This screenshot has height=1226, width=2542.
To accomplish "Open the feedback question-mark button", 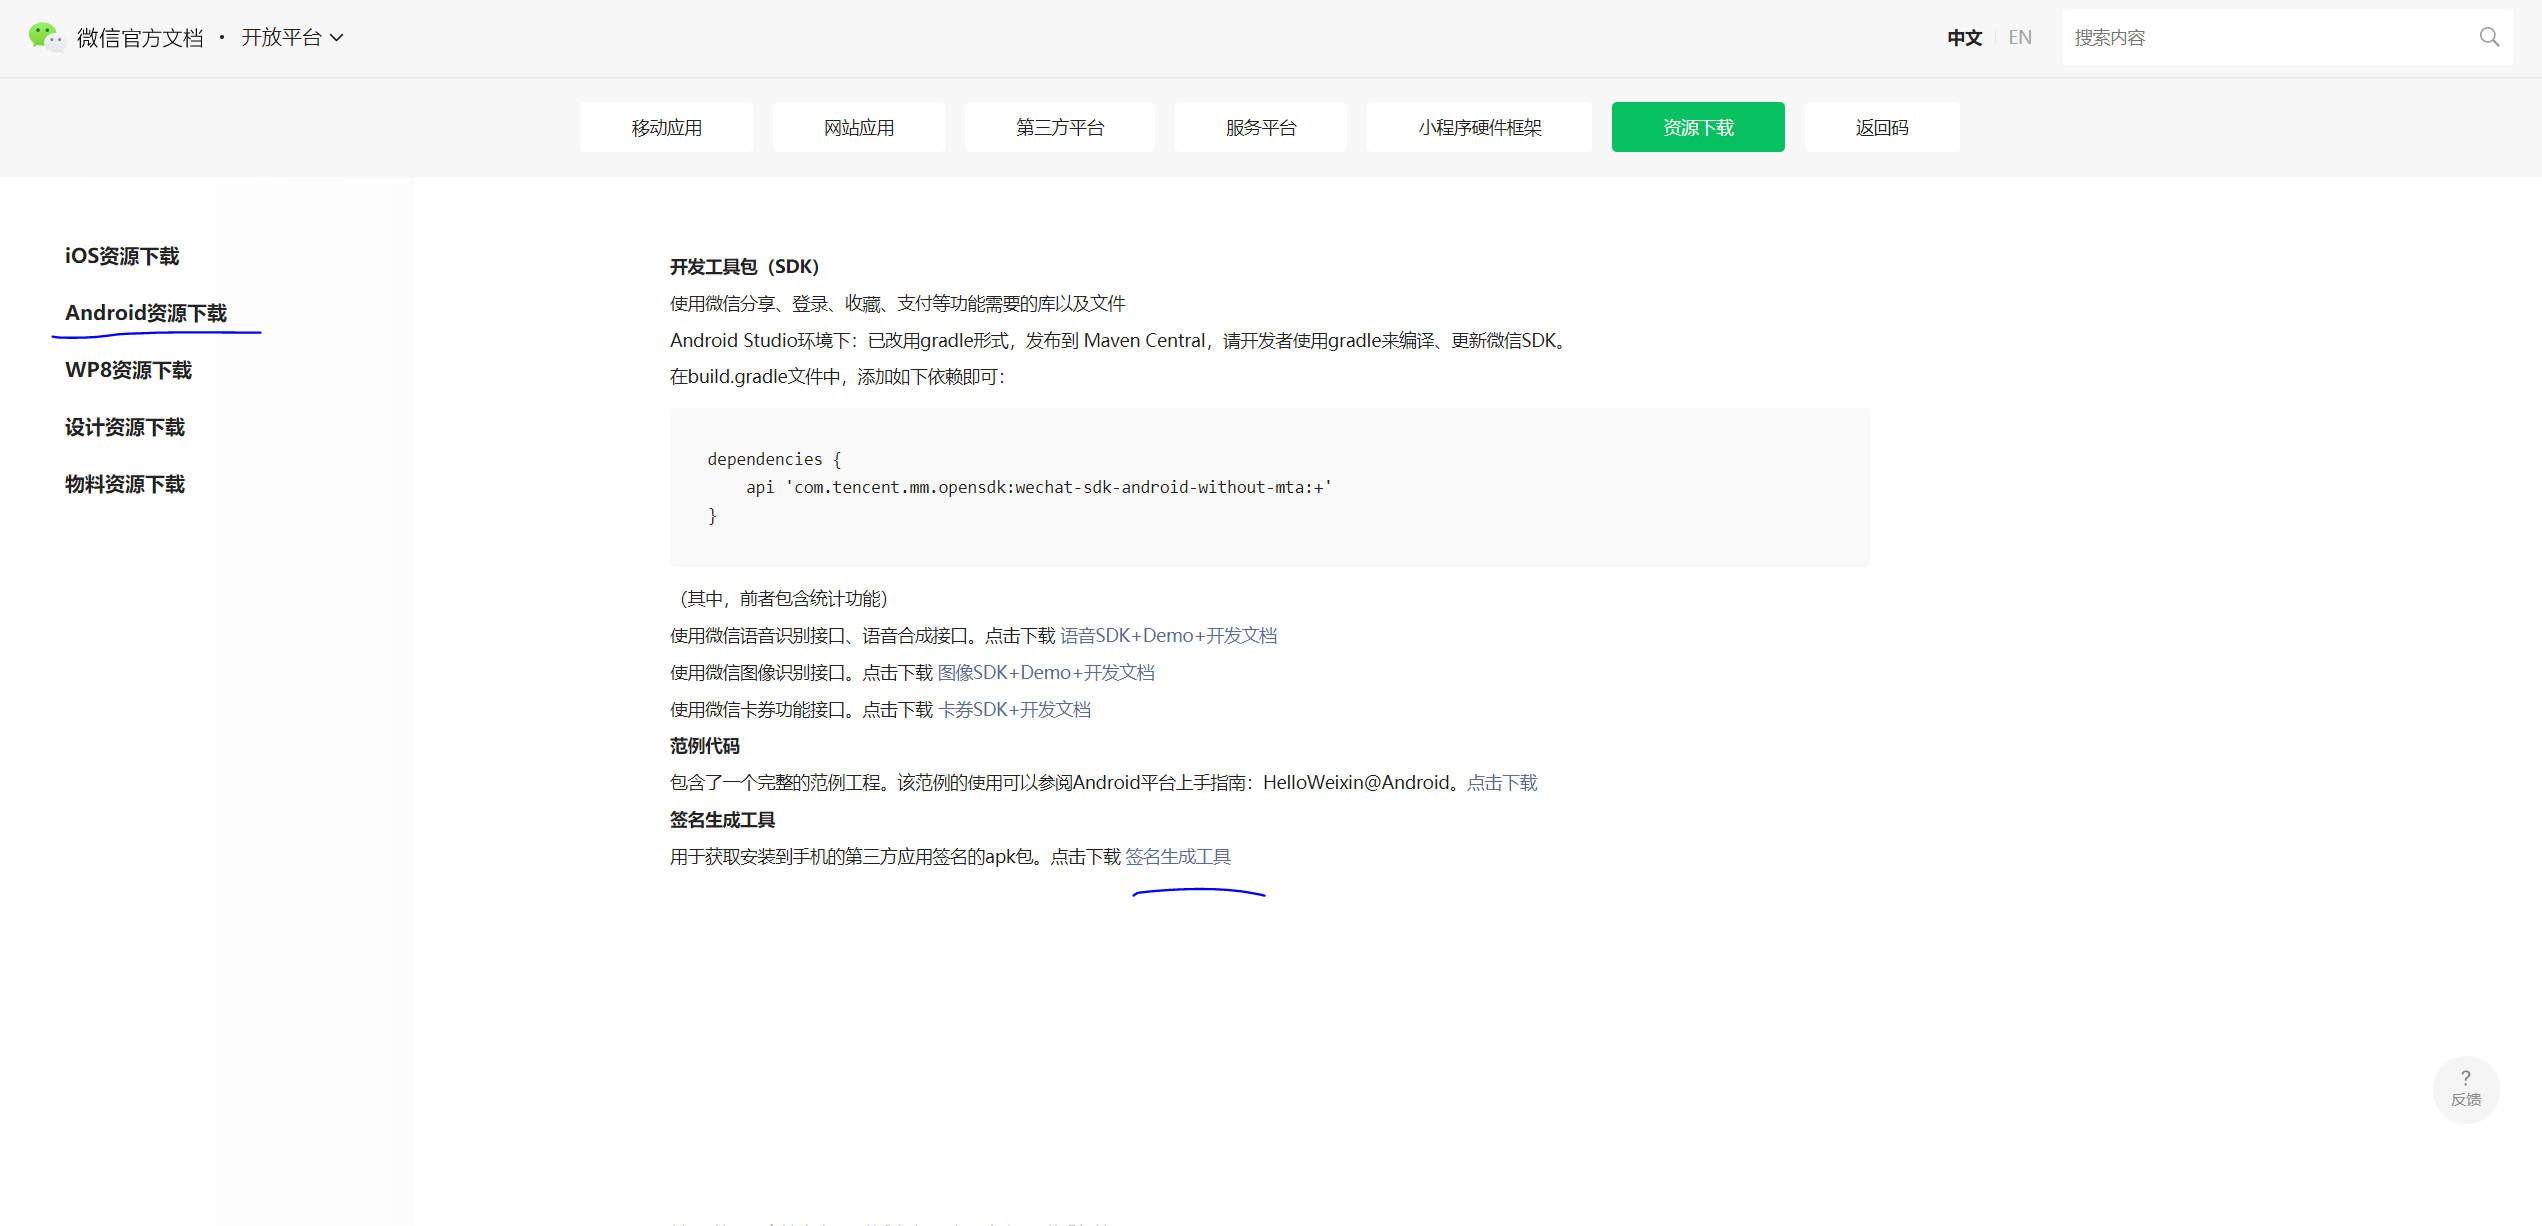I will tap(2465, 1088).
